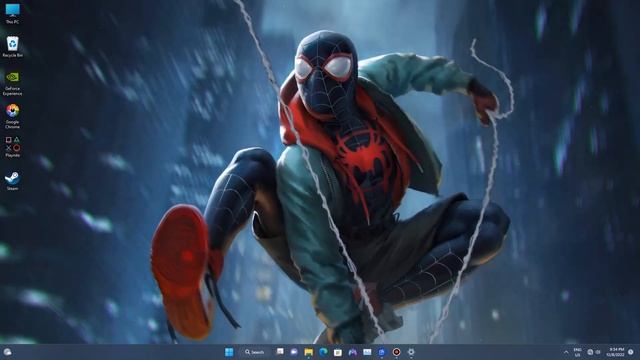The height and width of the screenshot is (360, 640).
Task: Select the Playnite desktop shortcut
Action: click(12, 147)
